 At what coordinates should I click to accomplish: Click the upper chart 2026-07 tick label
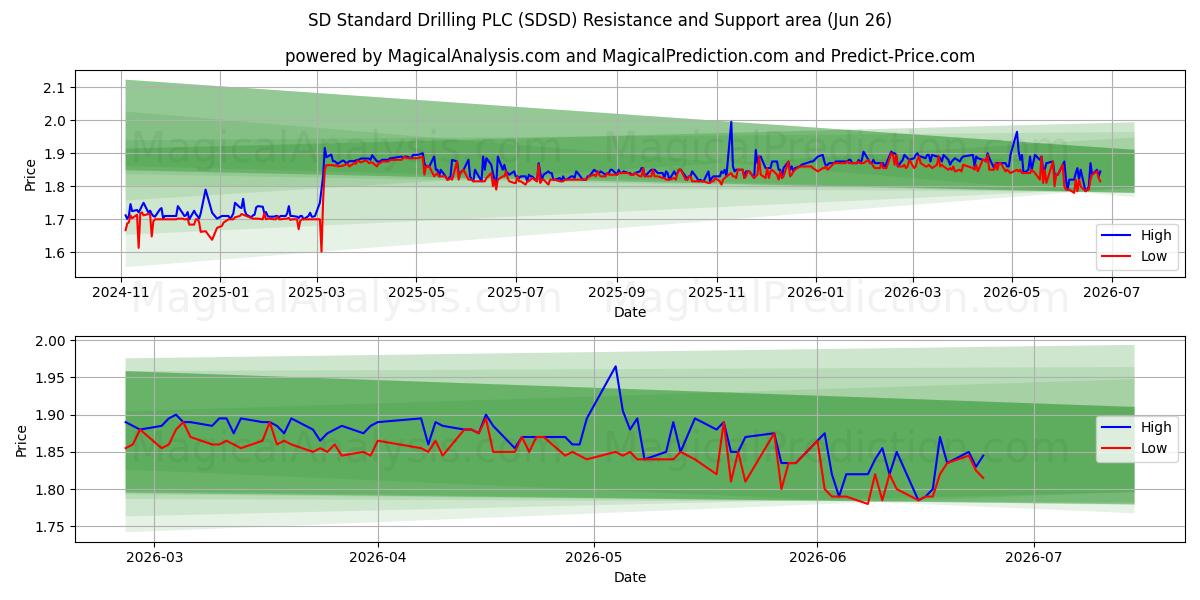(x=1111, y=291)
